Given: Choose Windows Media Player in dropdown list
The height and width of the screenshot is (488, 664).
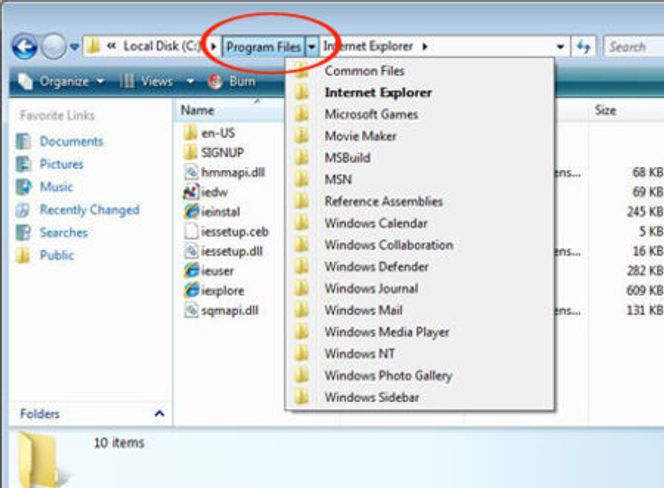Looking at the screenshot, I should pos(420,332).
